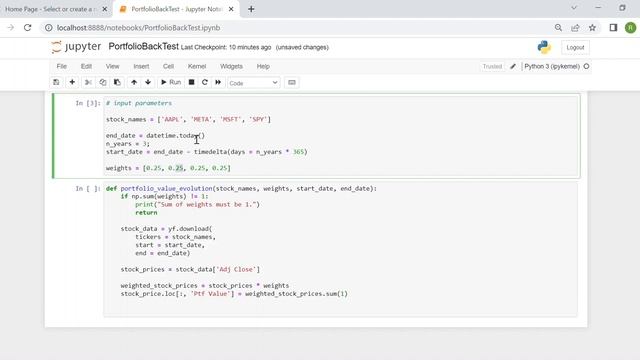Viewport: 640px width, 360px height.
Task: Click the '# input parameters' comment
Action: (x=139, y=103)
